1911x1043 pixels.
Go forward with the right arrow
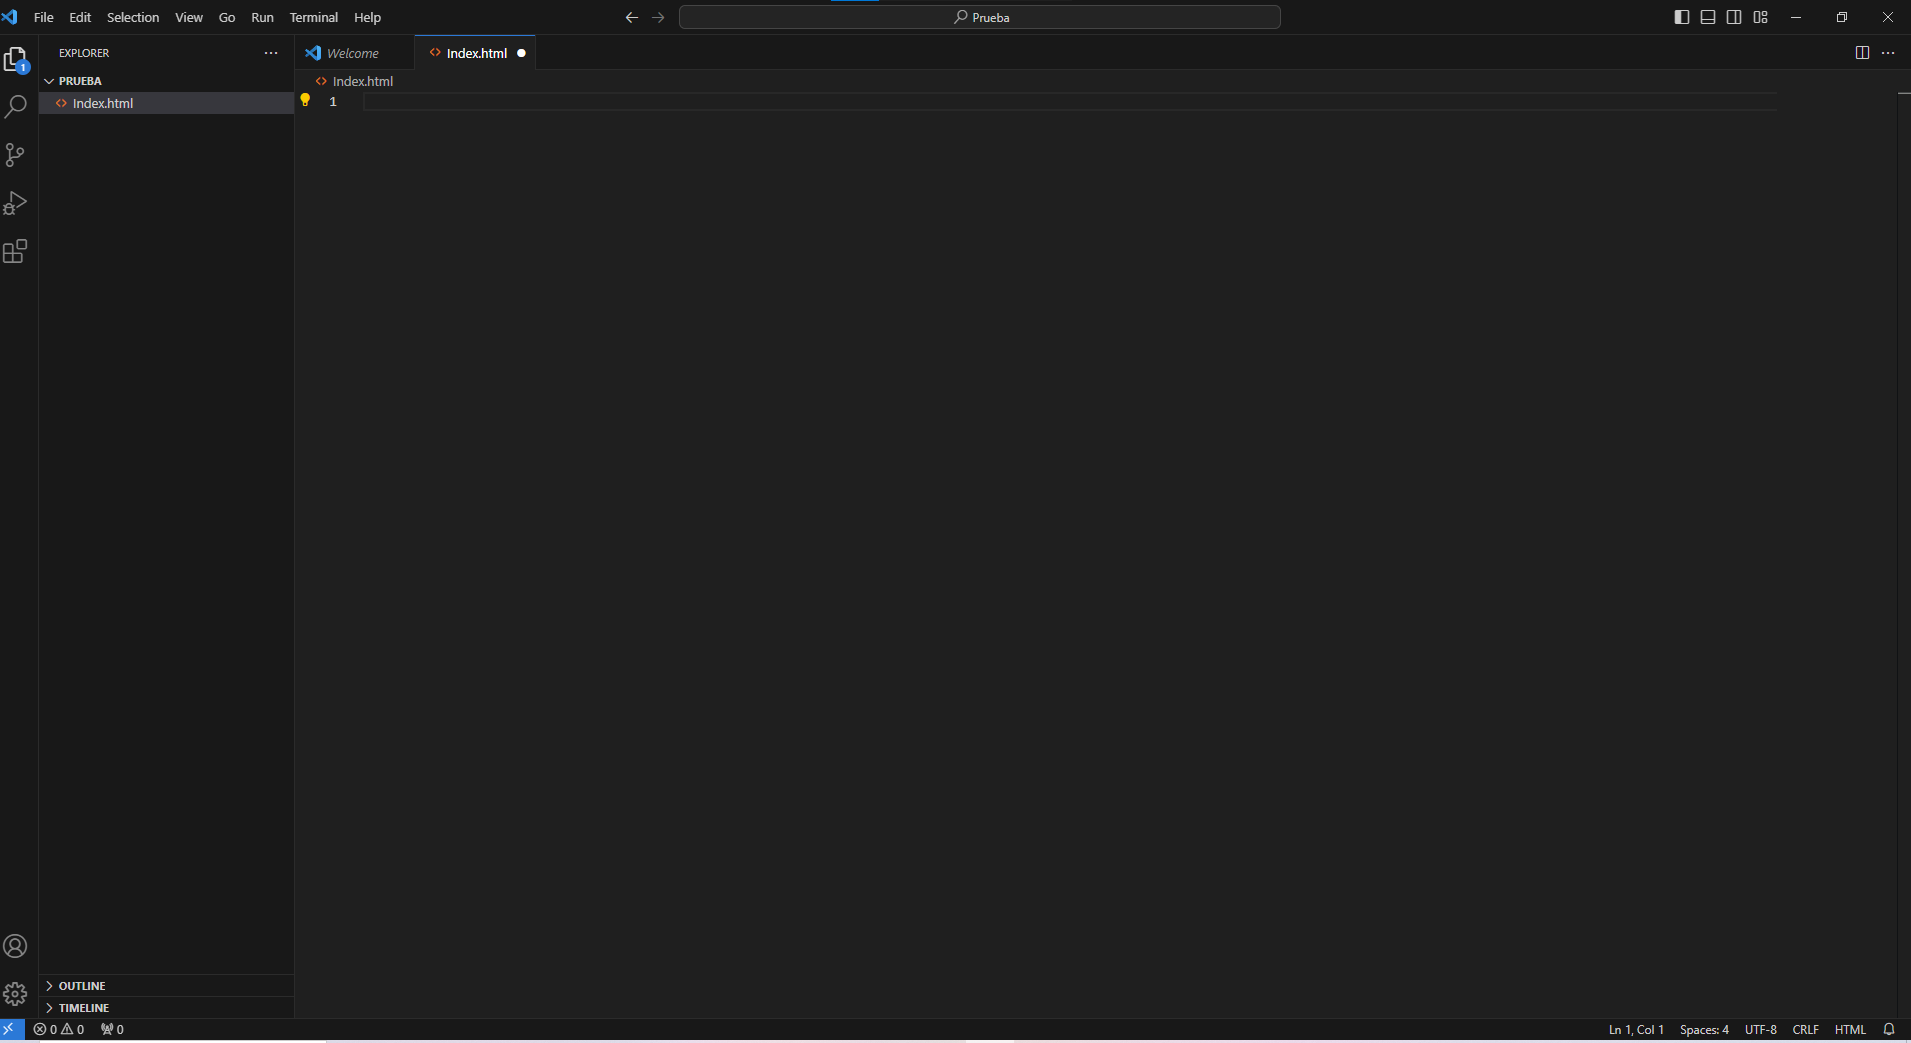point(658,17)
